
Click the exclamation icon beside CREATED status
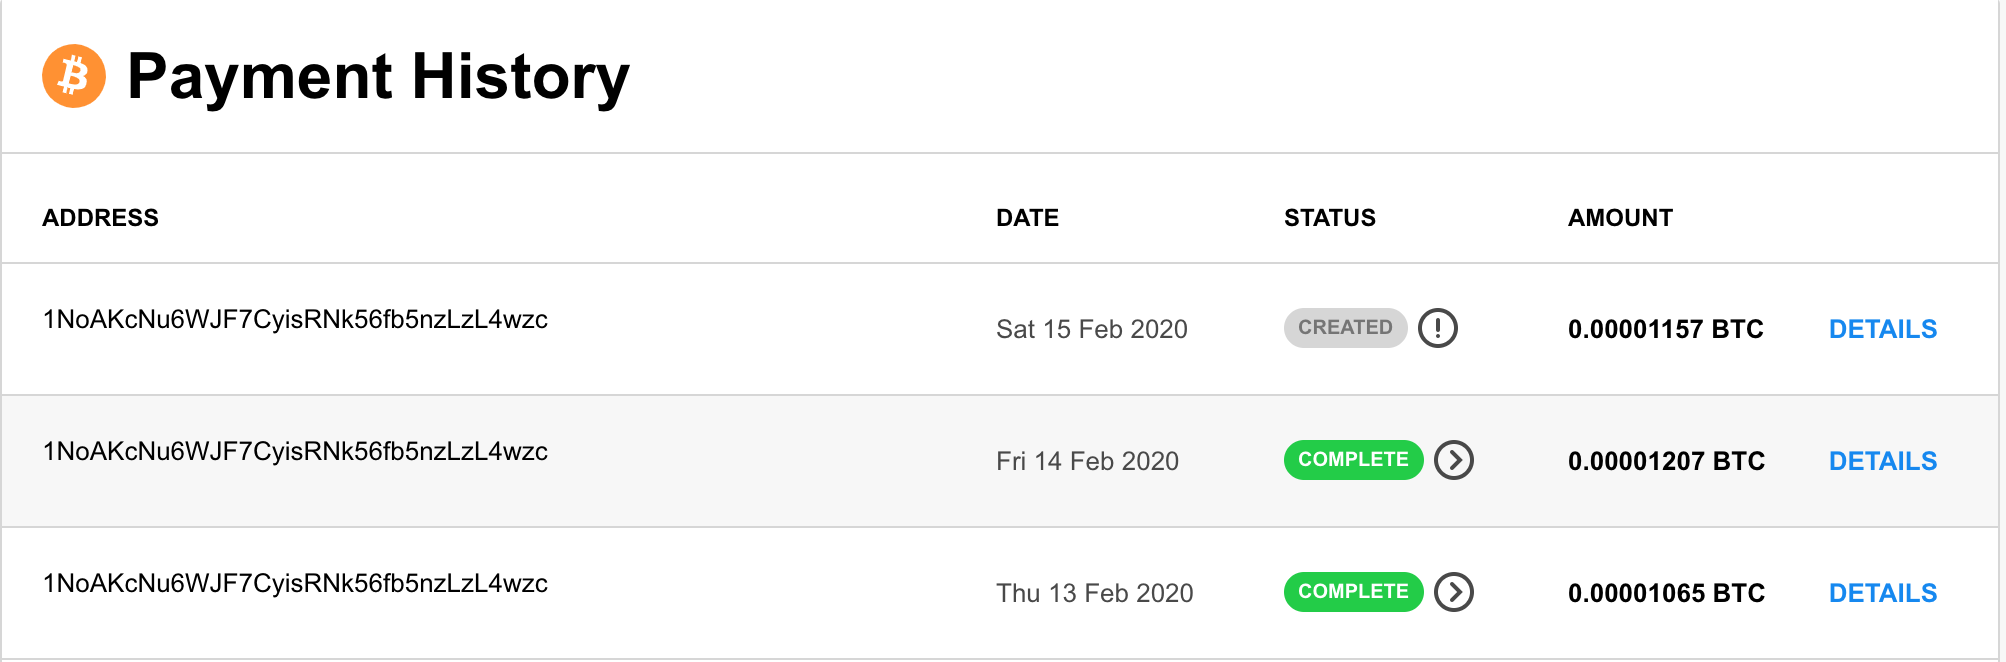click(1438, 328)
